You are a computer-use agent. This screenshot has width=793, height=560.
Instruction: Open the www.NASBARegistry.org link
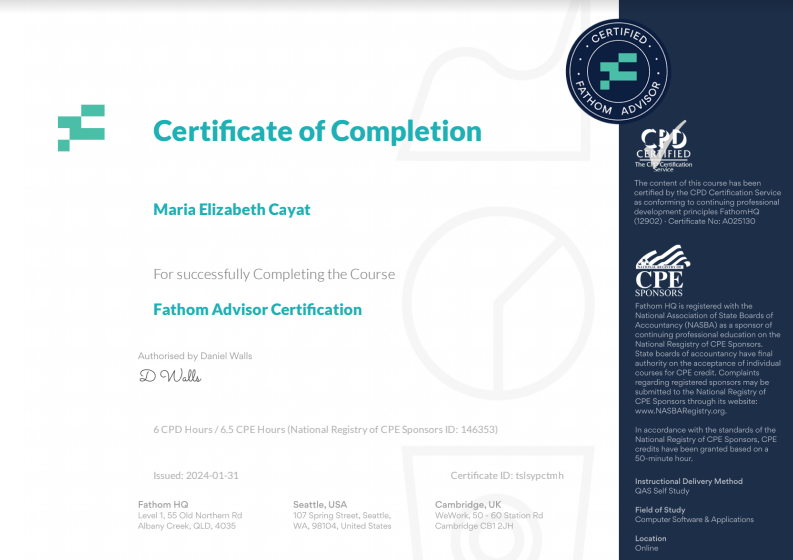(x=680, y=411)
